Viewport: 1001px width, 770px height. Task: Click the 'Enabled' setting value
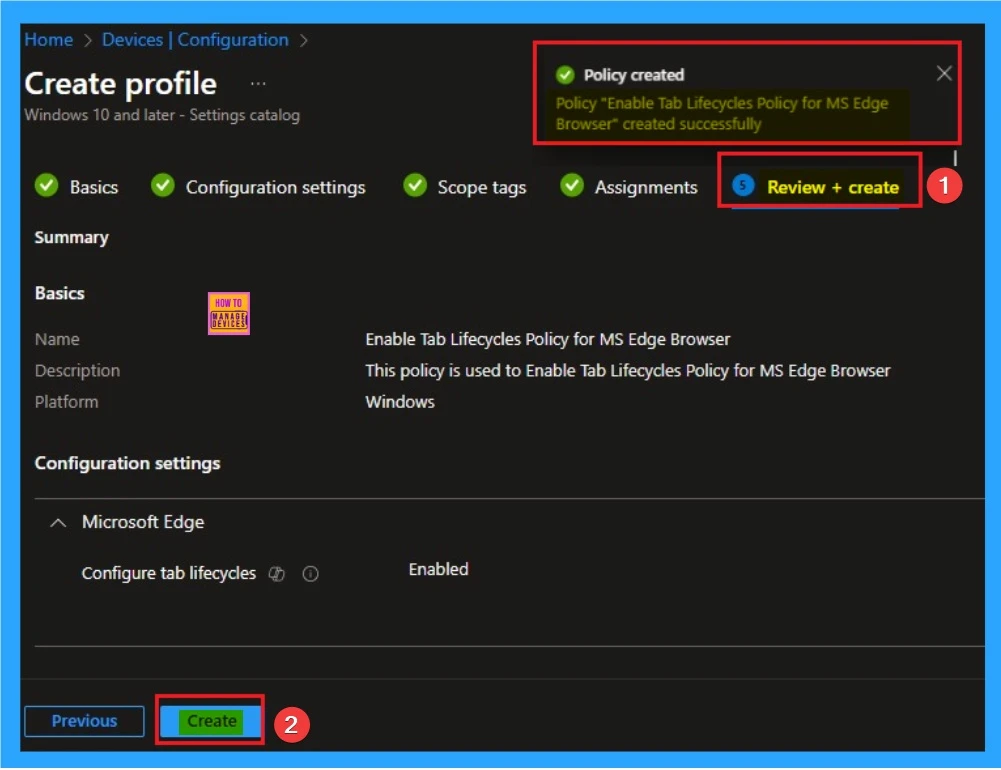click(x=438, y=569)
